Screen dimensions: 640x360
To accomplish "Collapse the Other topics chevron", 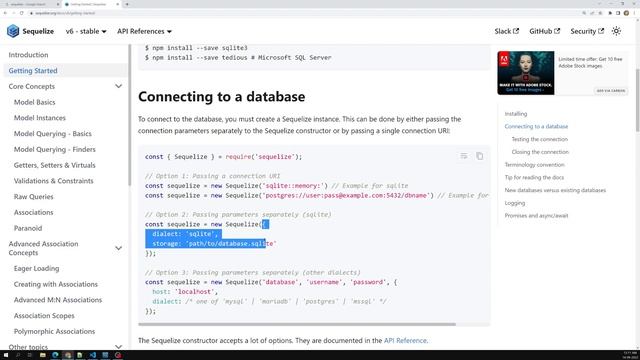I will point(118,347).
